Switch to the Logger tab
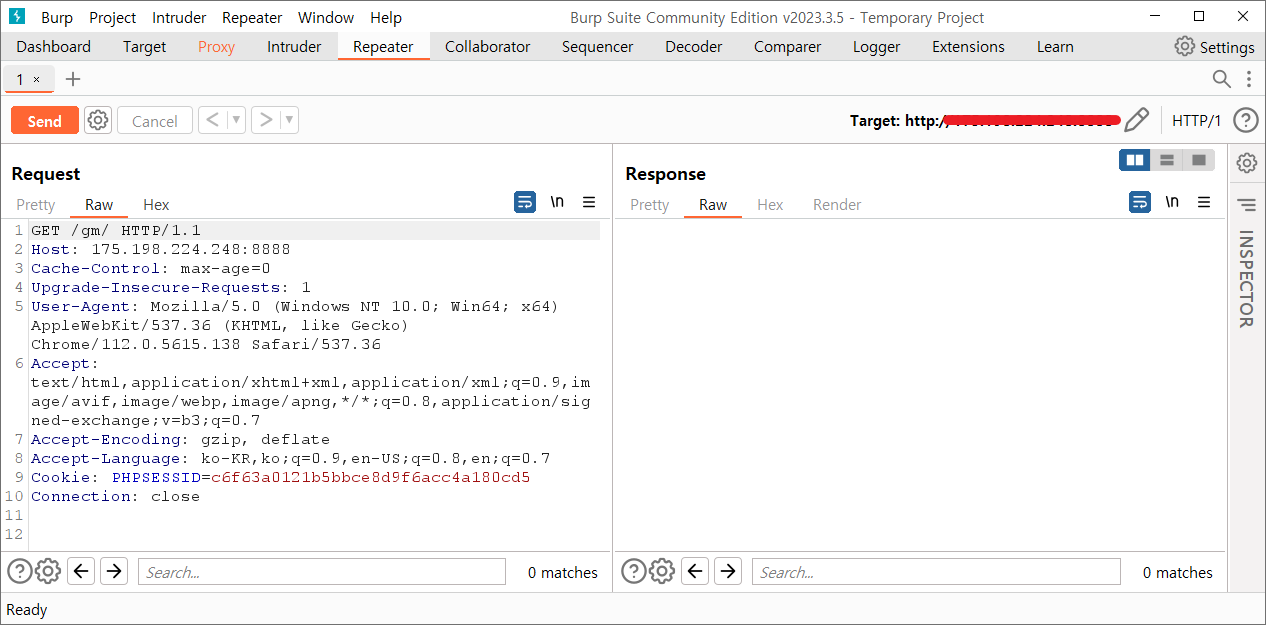This screenshot has width=1266, height=625. tap(877, 47)
